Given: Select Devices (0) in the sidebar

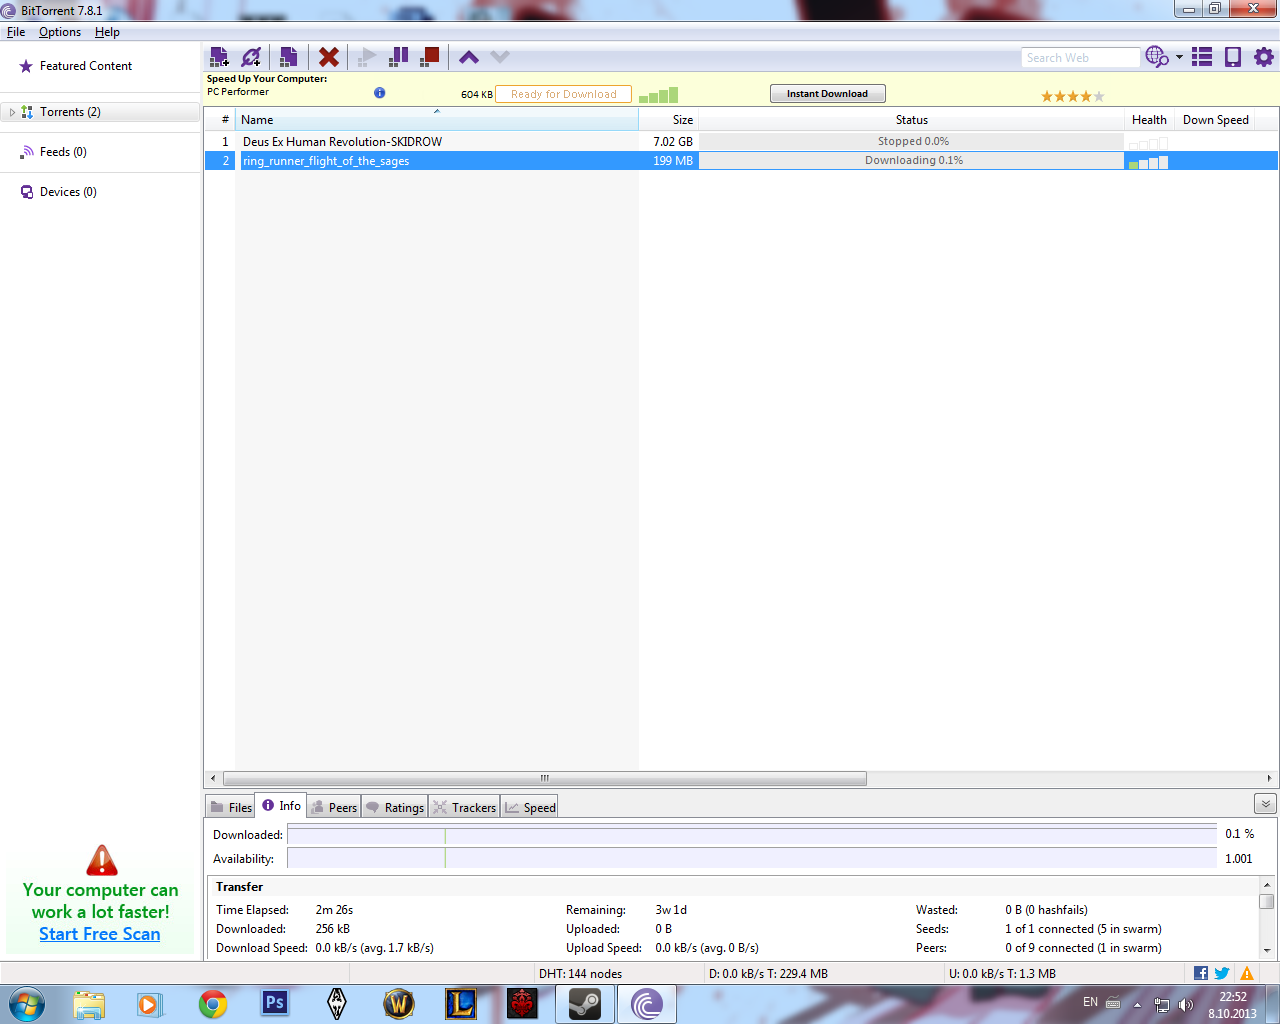Looking at the screenshot, I should (x=68, y=192).
